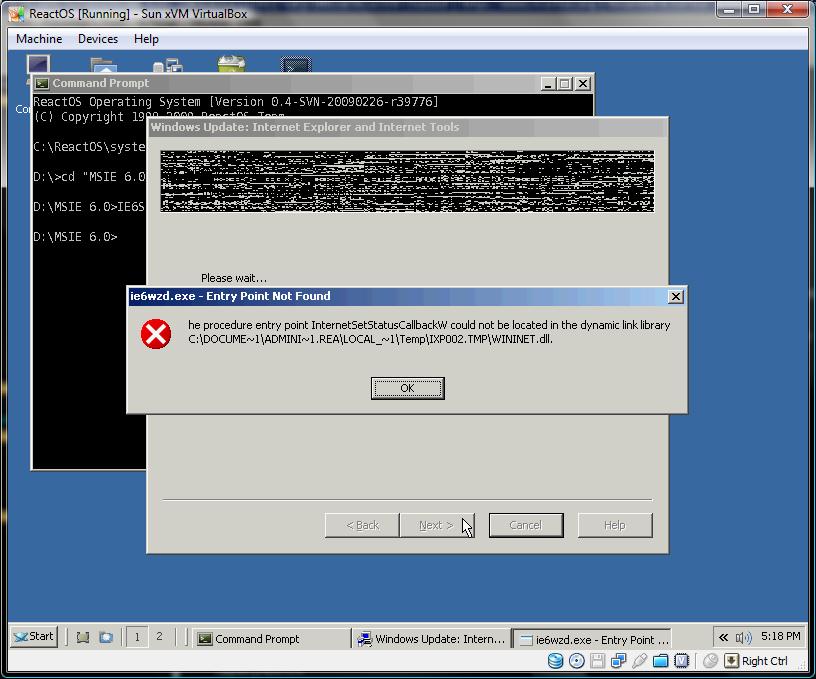Click the CD/DVD drive status icon
Image resolution: width=816 pixels, height=679 pixels.
point(577,661)
